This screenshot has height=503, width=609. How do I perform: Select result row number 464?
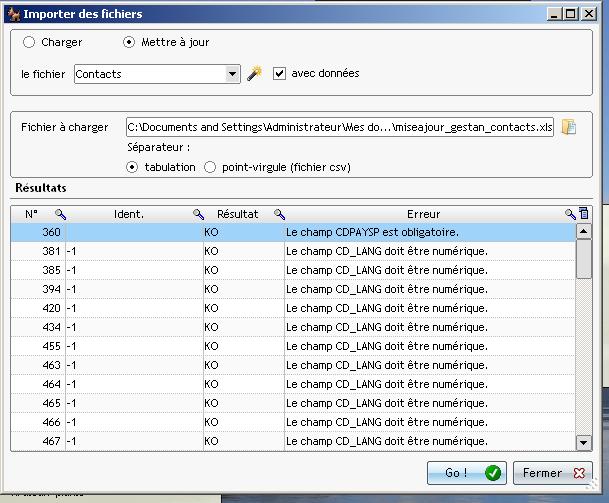[x=293, y=384]
